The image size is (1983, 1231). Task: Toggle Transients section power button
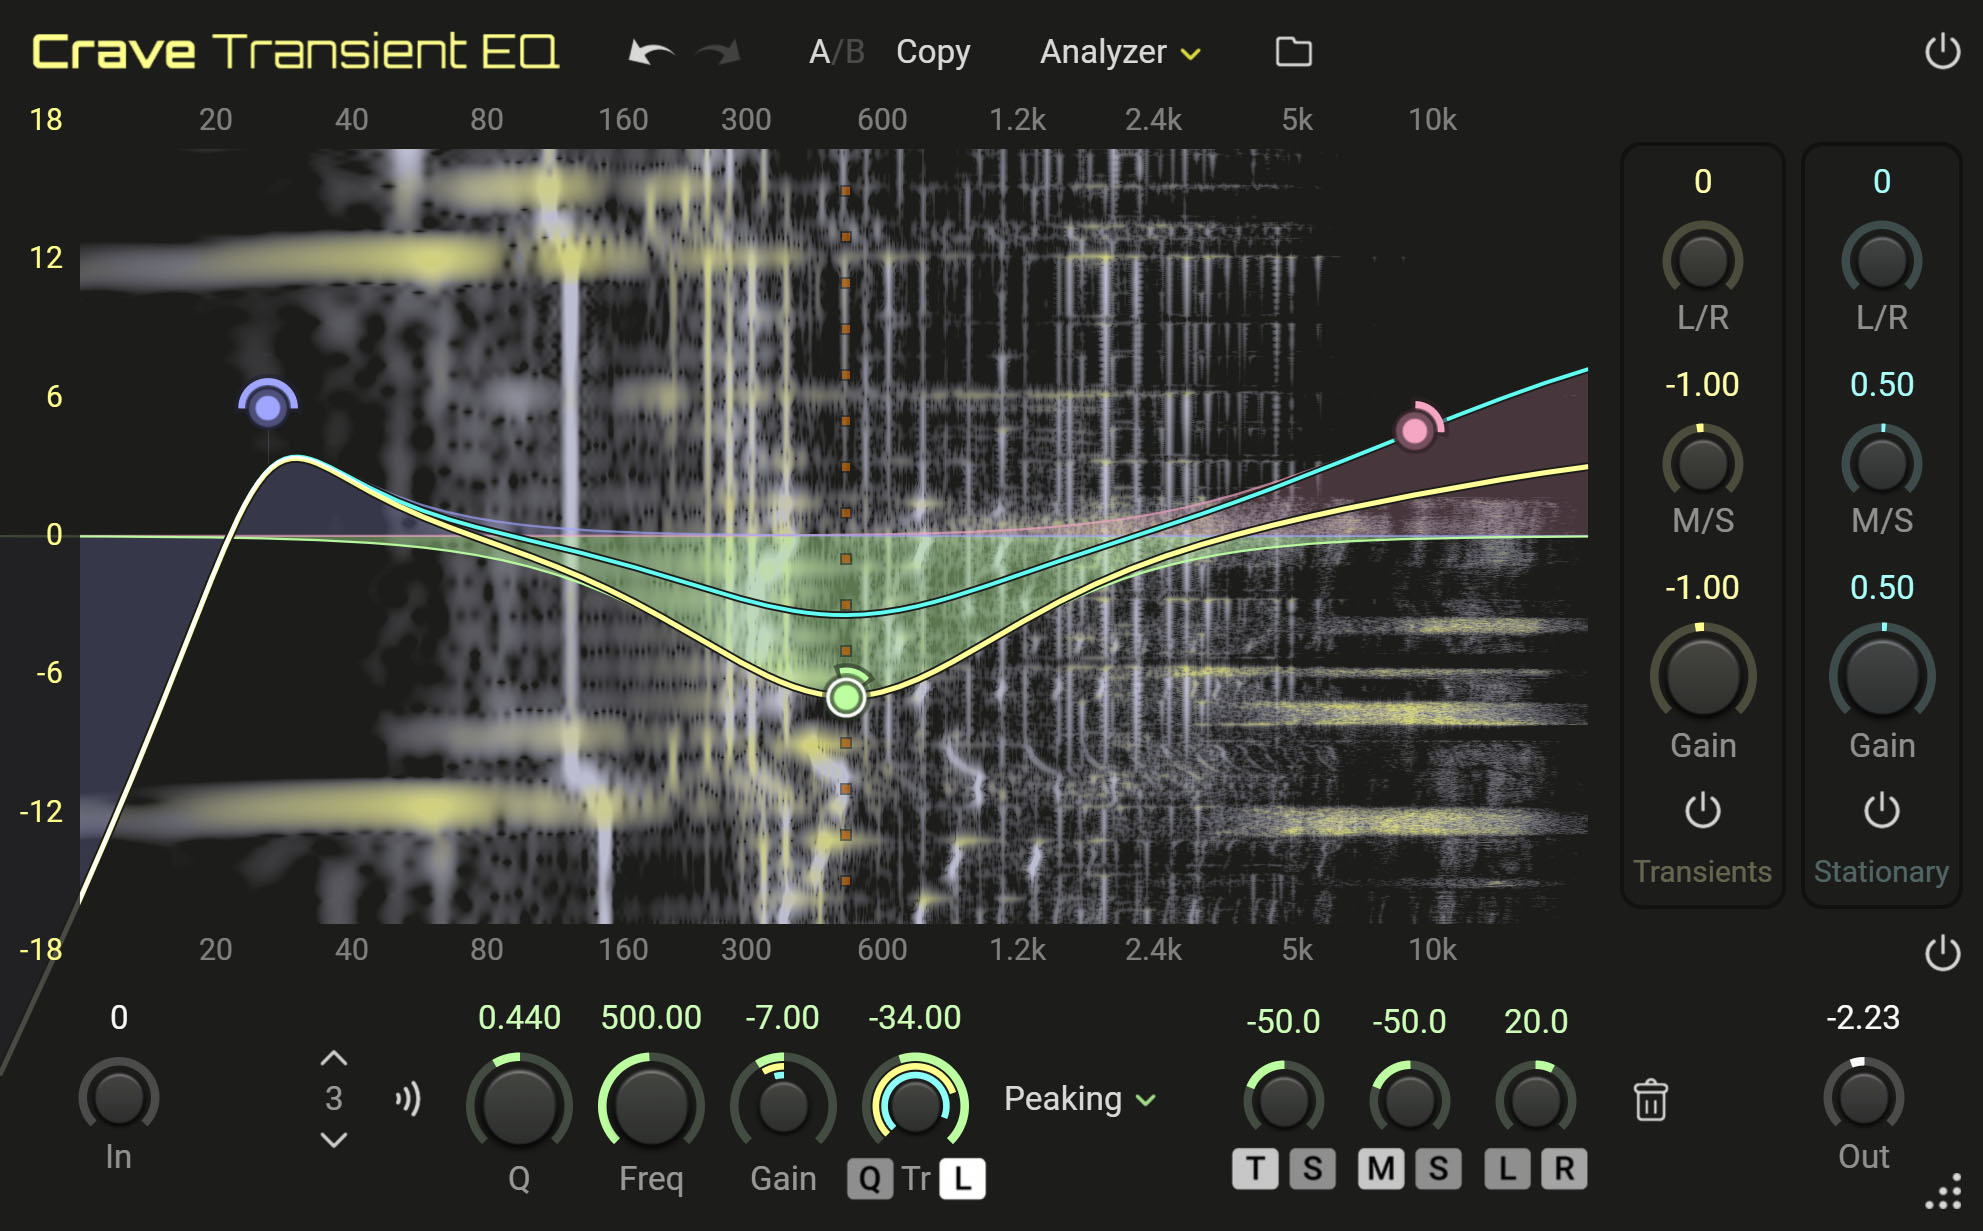[1702, 810]
